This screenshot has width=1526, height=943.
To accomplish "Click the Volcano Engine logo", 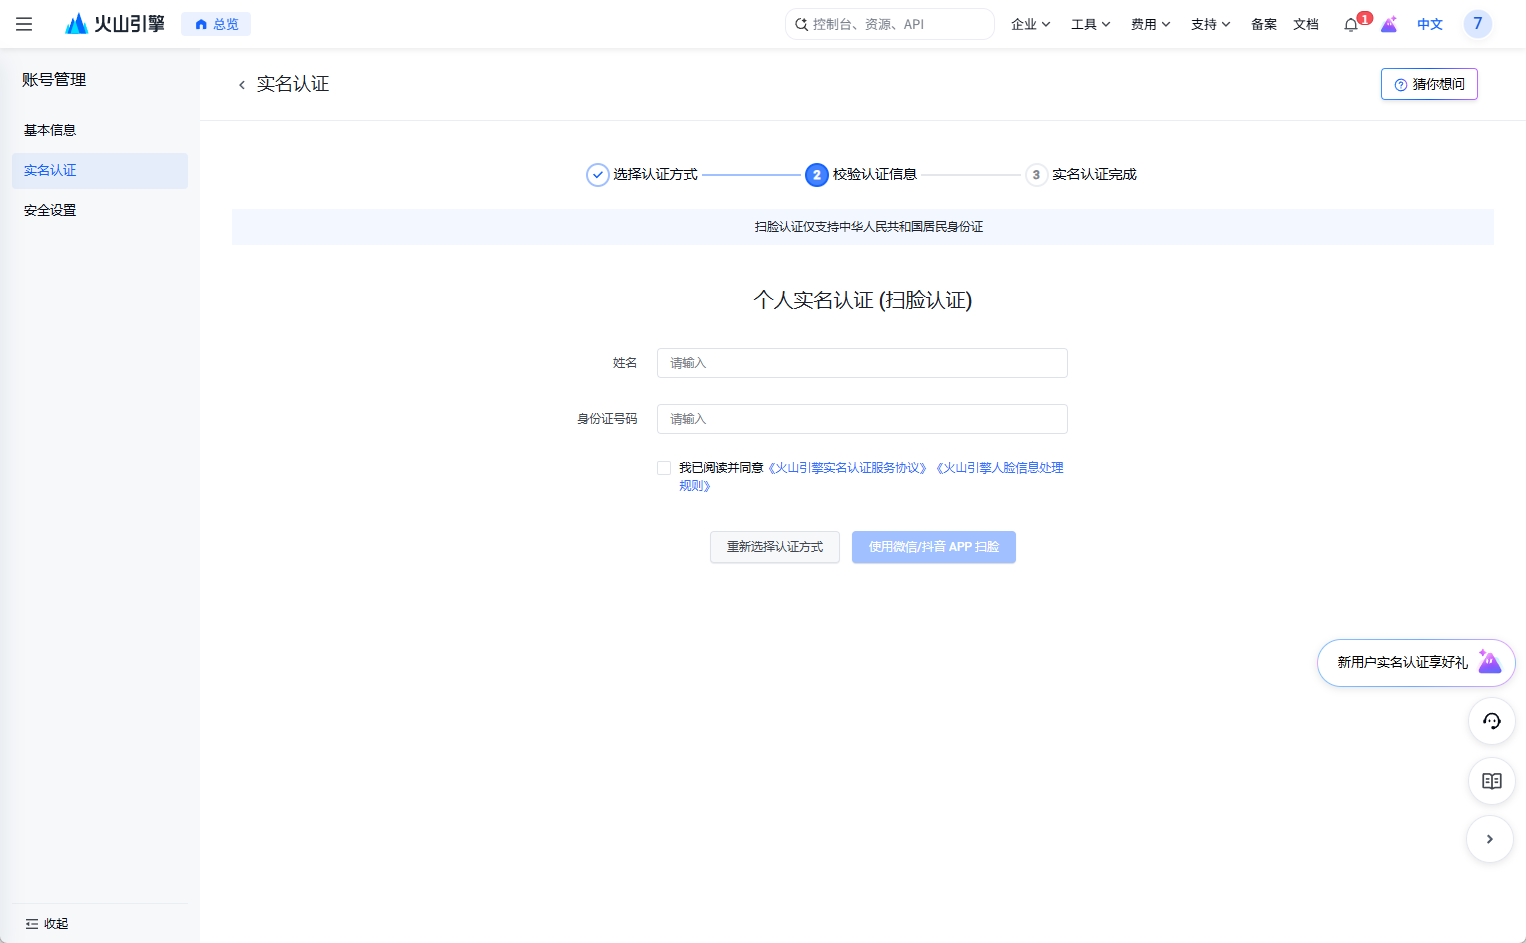I will point(114,24).
